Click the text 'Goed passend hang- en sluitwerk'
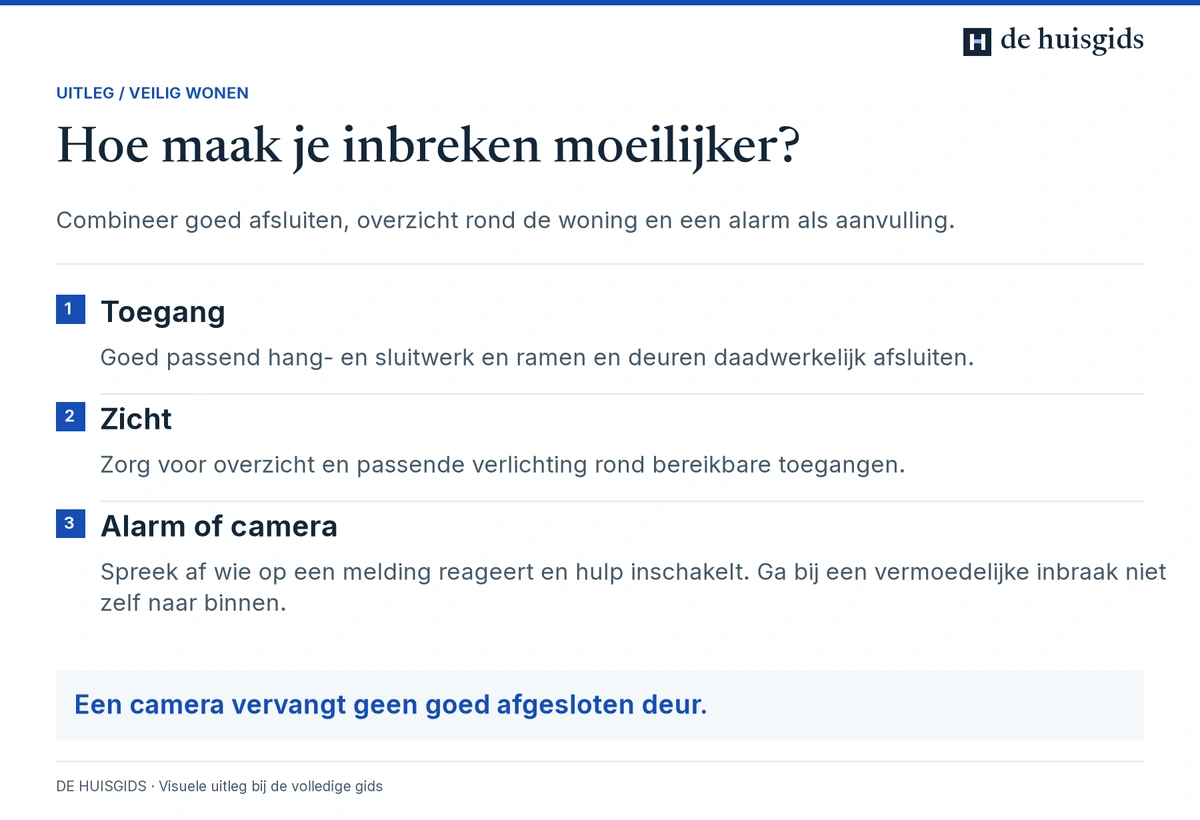Screen dimensions: 1200x820 point(537,357)
